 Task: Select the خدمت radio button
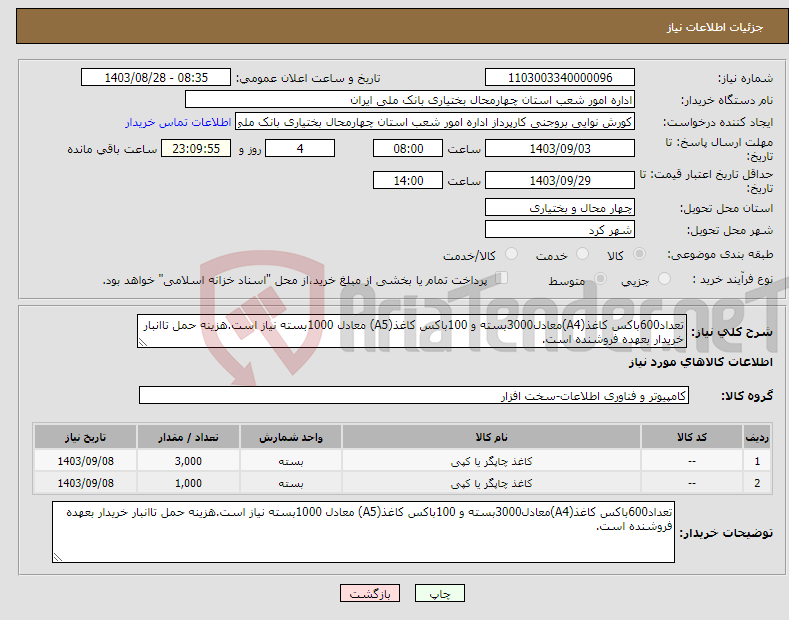point(582,254)
